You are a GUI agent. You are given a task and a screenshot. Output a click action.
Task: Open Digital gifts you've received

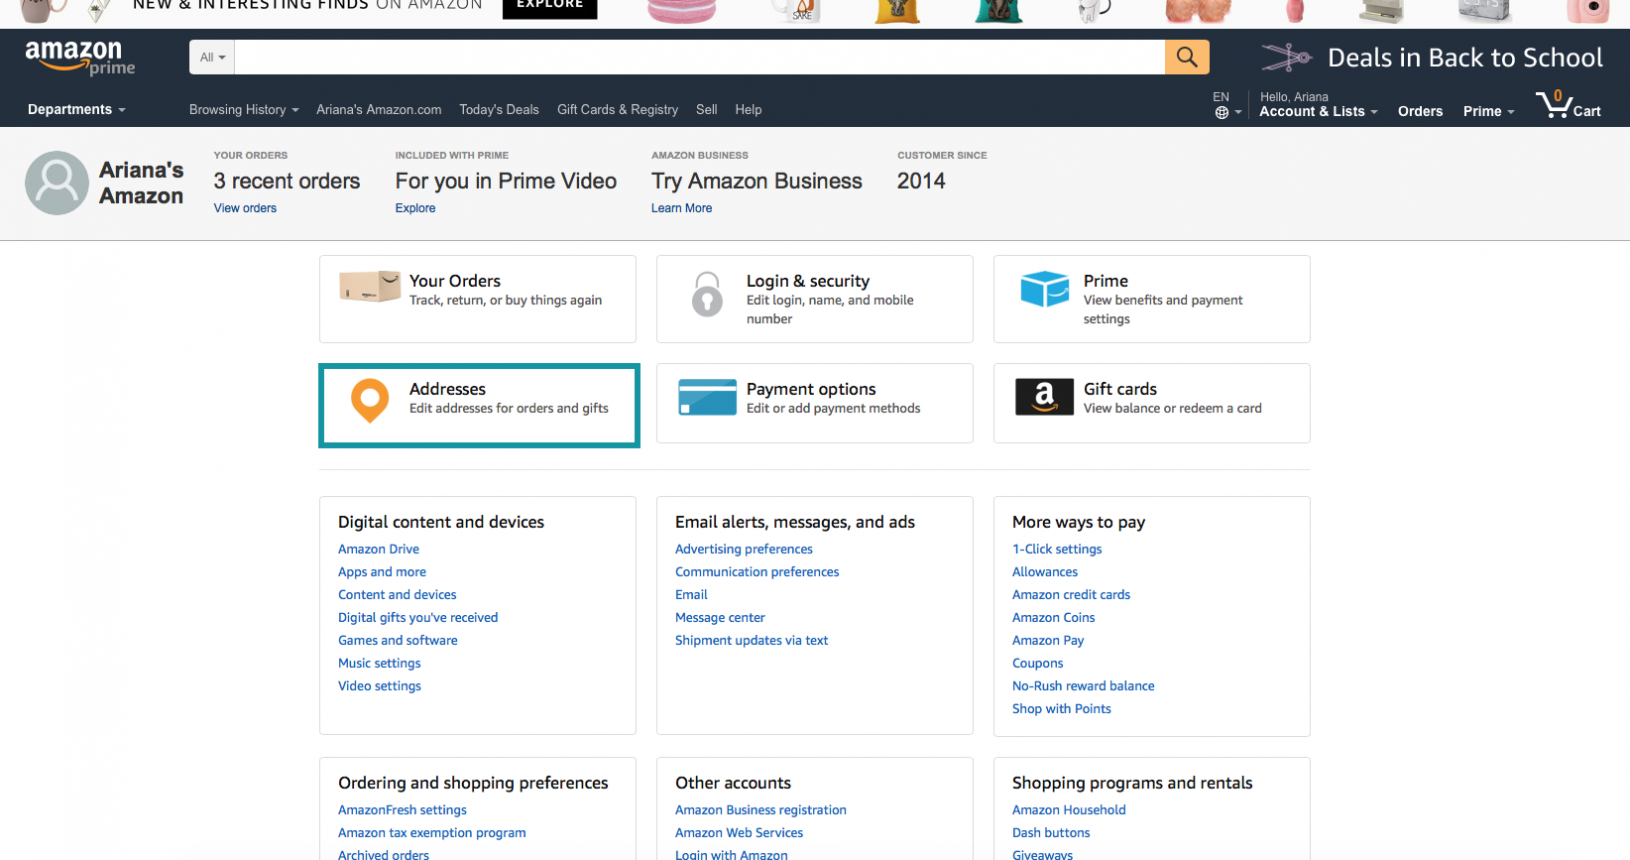[x=418, y=618]
